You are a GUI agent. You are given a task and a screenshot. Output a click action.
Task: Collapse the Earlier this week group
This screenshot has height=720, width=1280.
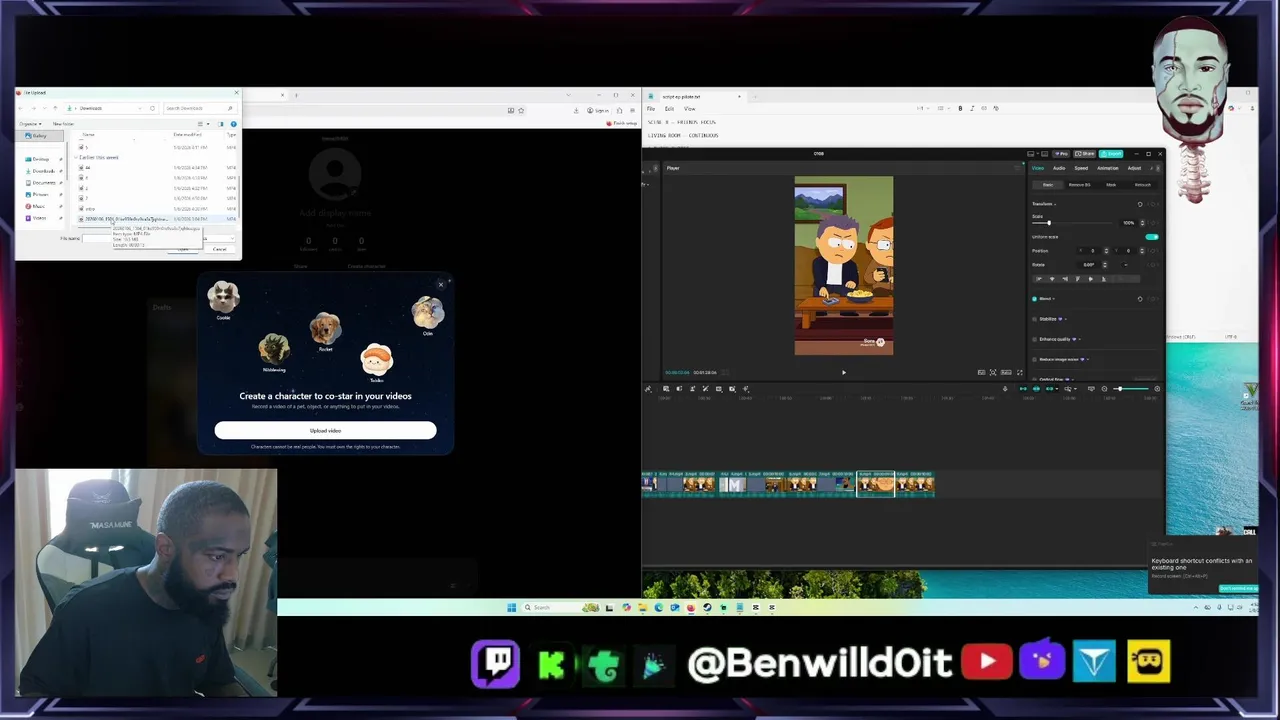coord(75,157)
